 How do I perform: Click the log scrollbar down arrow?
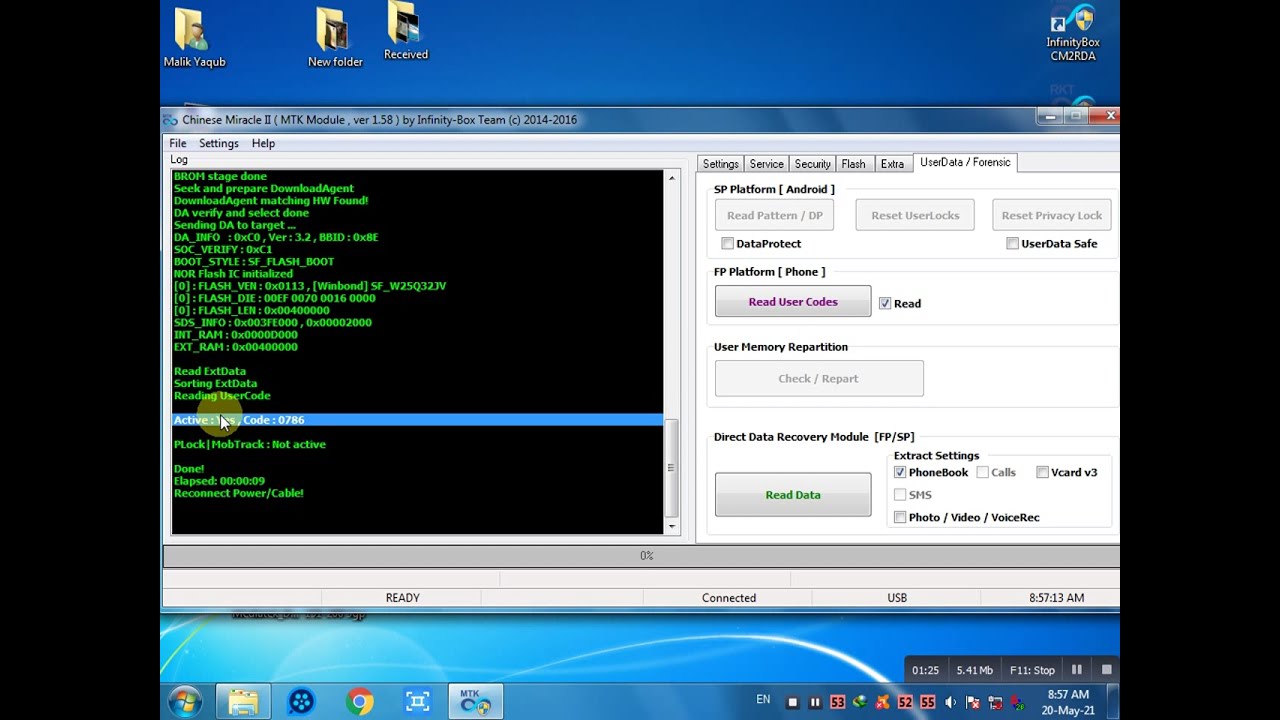(x=671, y=526)
